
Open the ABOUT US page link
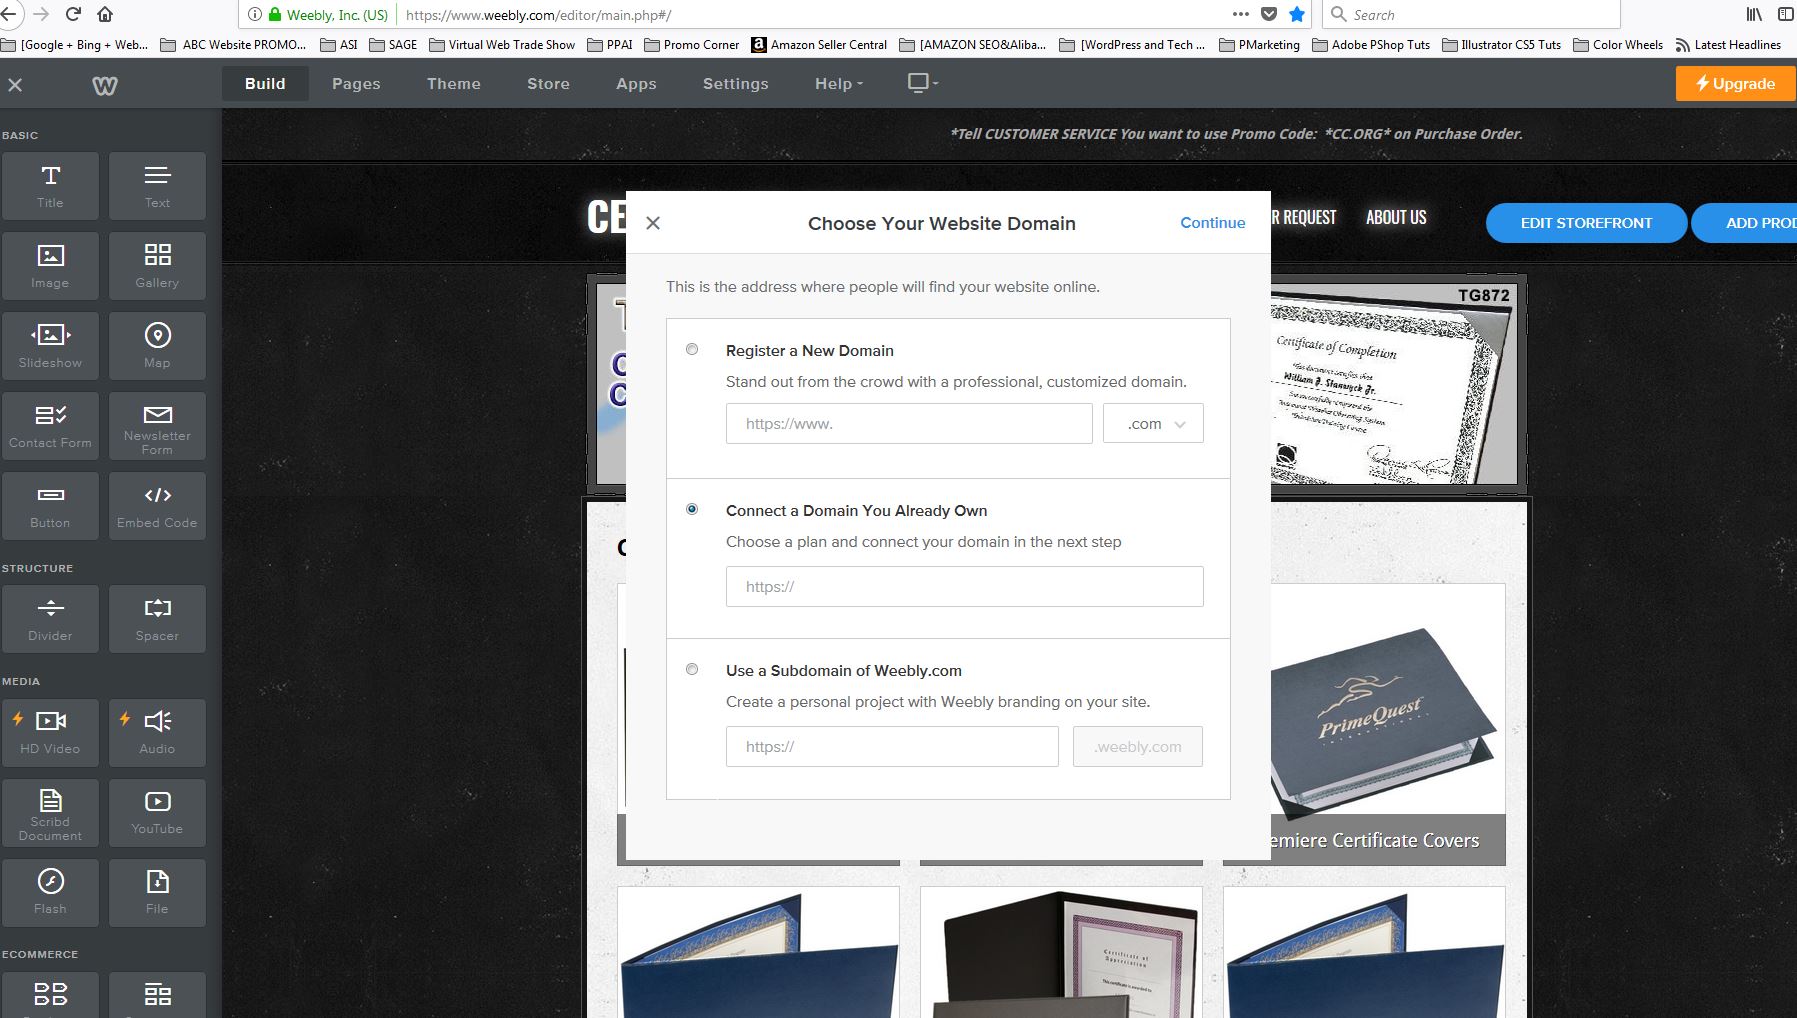click(1396, 217)
